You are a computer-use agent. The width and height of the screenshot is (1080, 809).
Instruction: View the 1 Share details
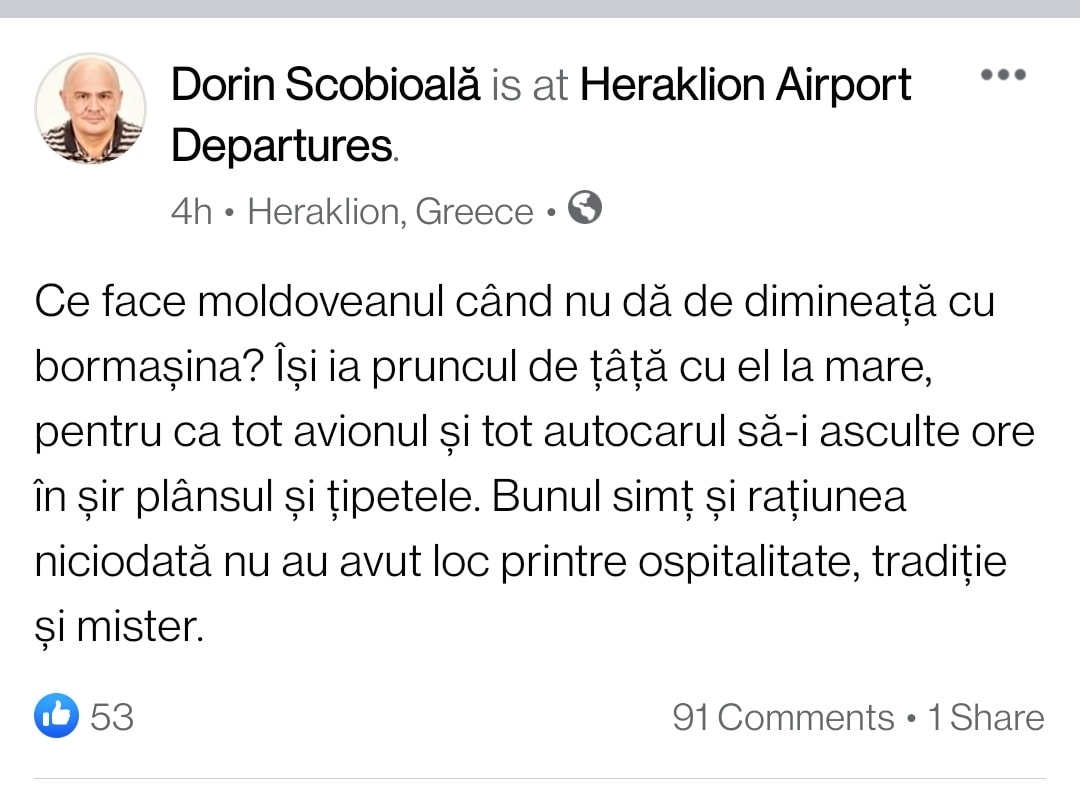[x=986, y=718]
